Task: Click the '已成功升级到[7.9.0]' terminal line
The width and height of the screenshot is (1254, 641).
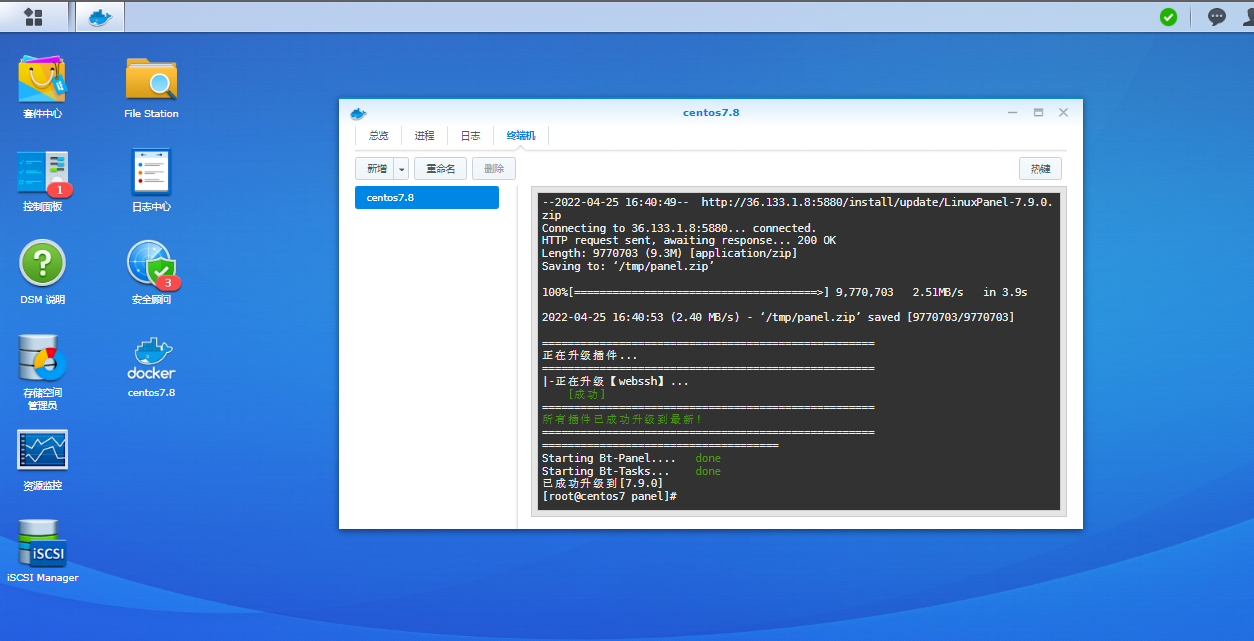Action: [x=602, y=483]
